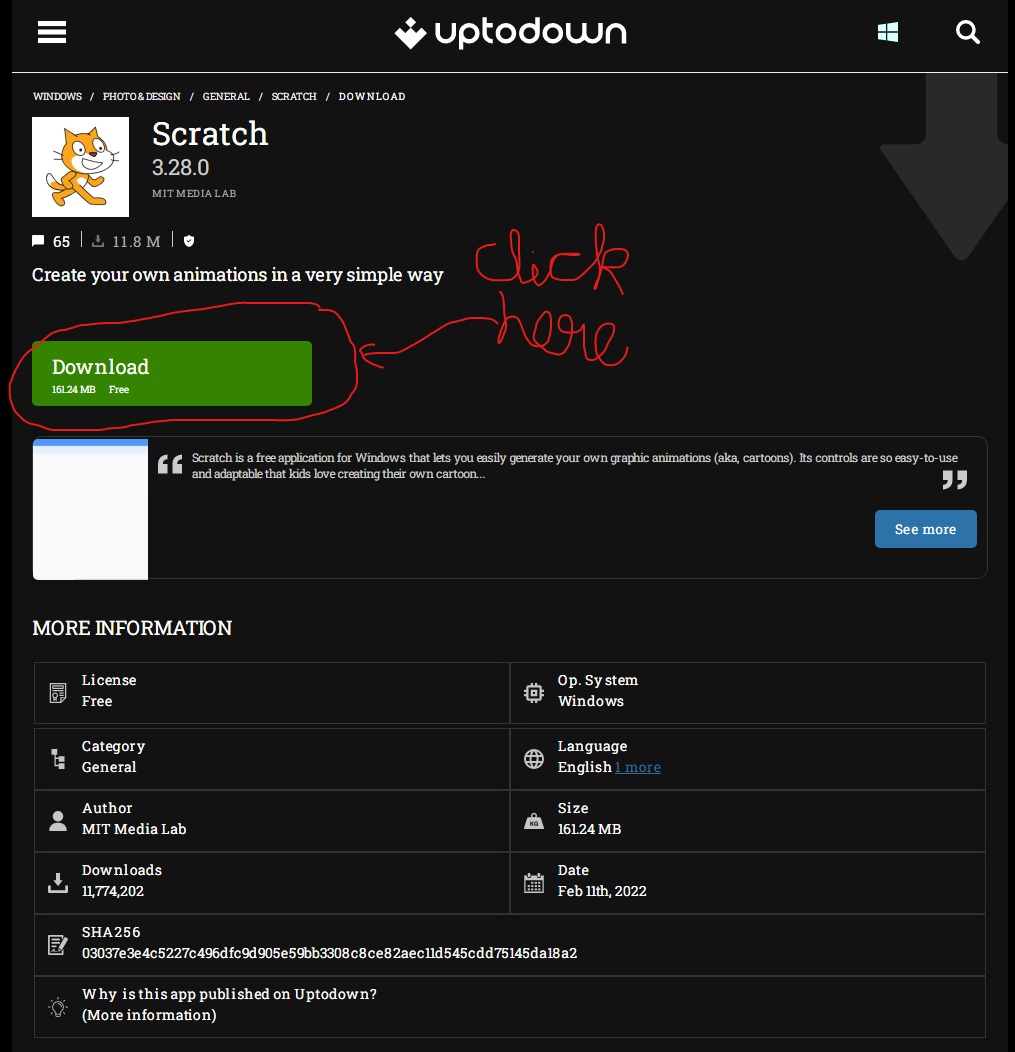Viewport: 1015px width, 1052px height.
Task: Expand languages via '1 more' link
Action: click(x=637, y=767)
